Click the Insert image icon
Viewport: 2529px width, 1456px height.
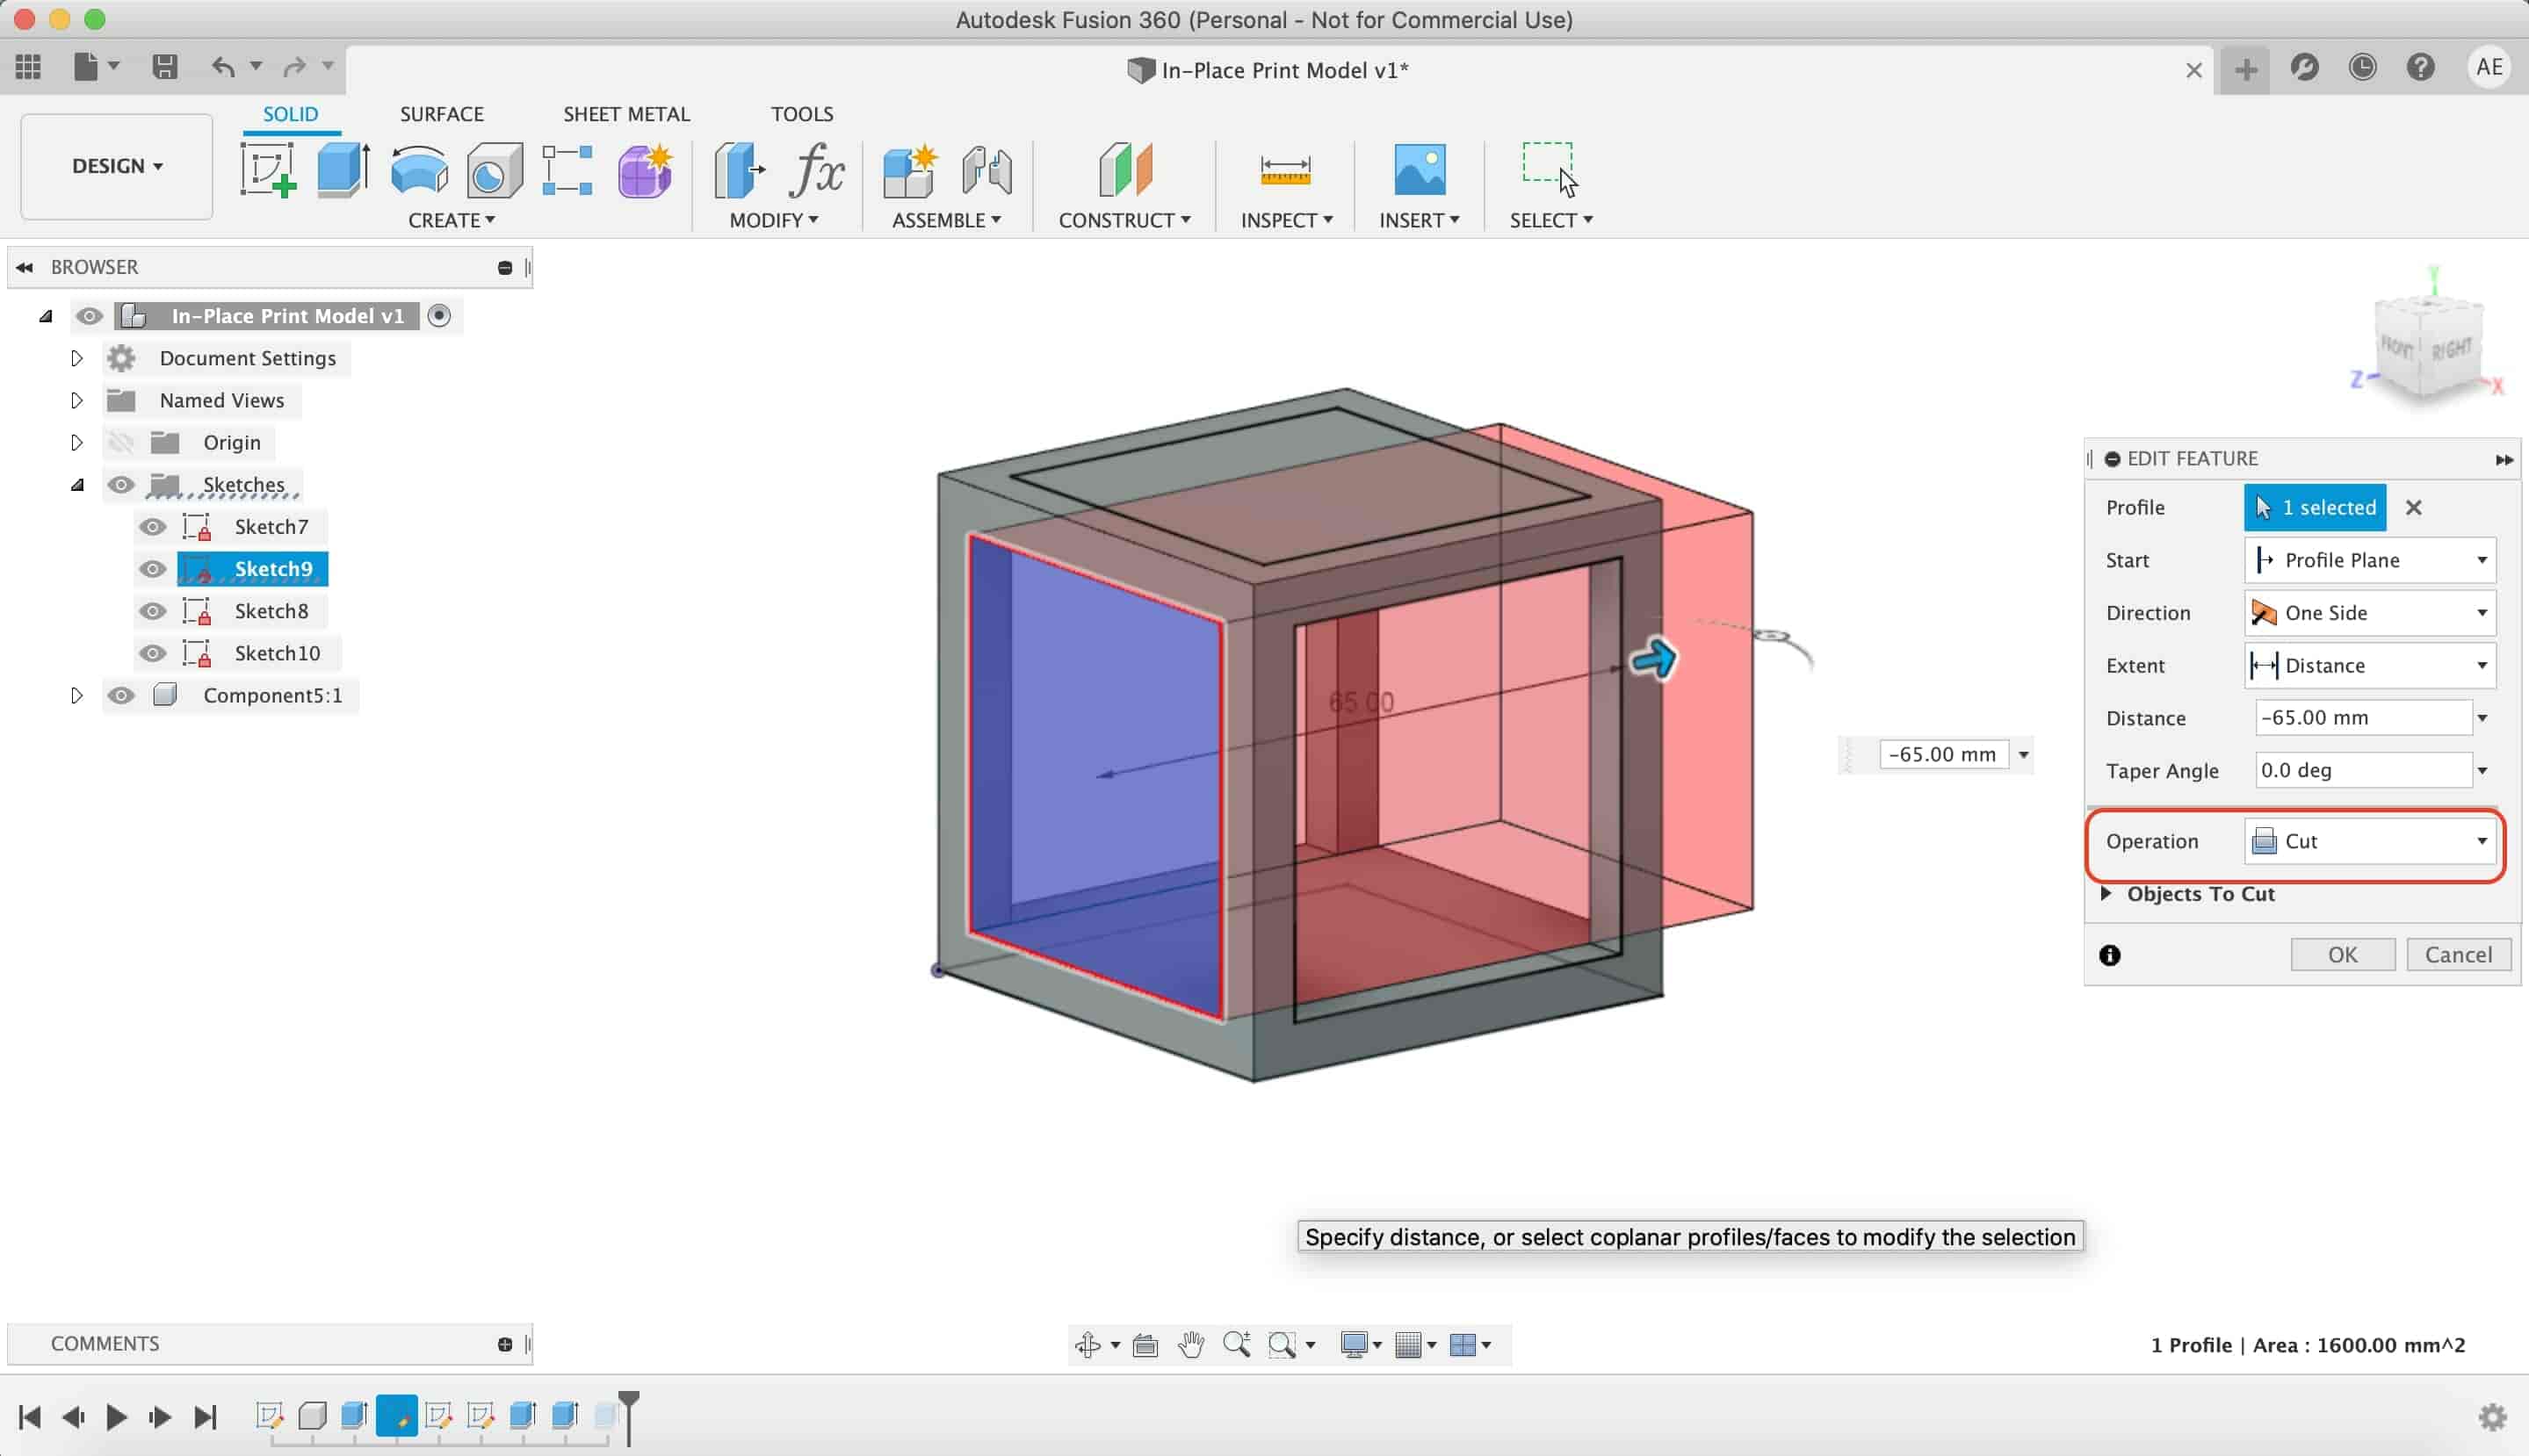point(1419,169)
